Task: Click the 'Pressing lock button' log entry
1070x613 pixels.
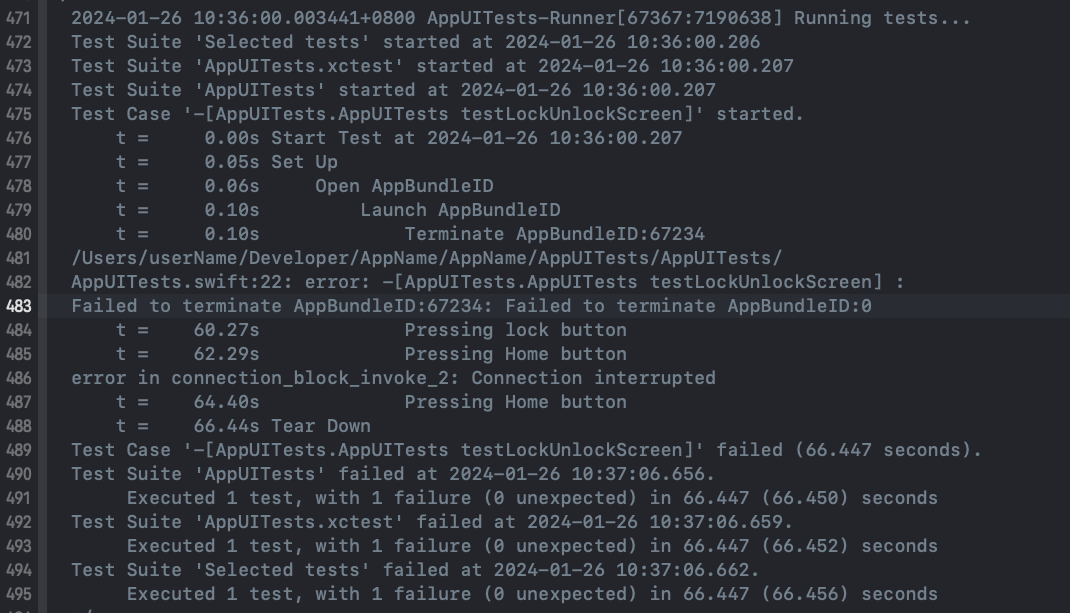Action: (x=515, y=330)
